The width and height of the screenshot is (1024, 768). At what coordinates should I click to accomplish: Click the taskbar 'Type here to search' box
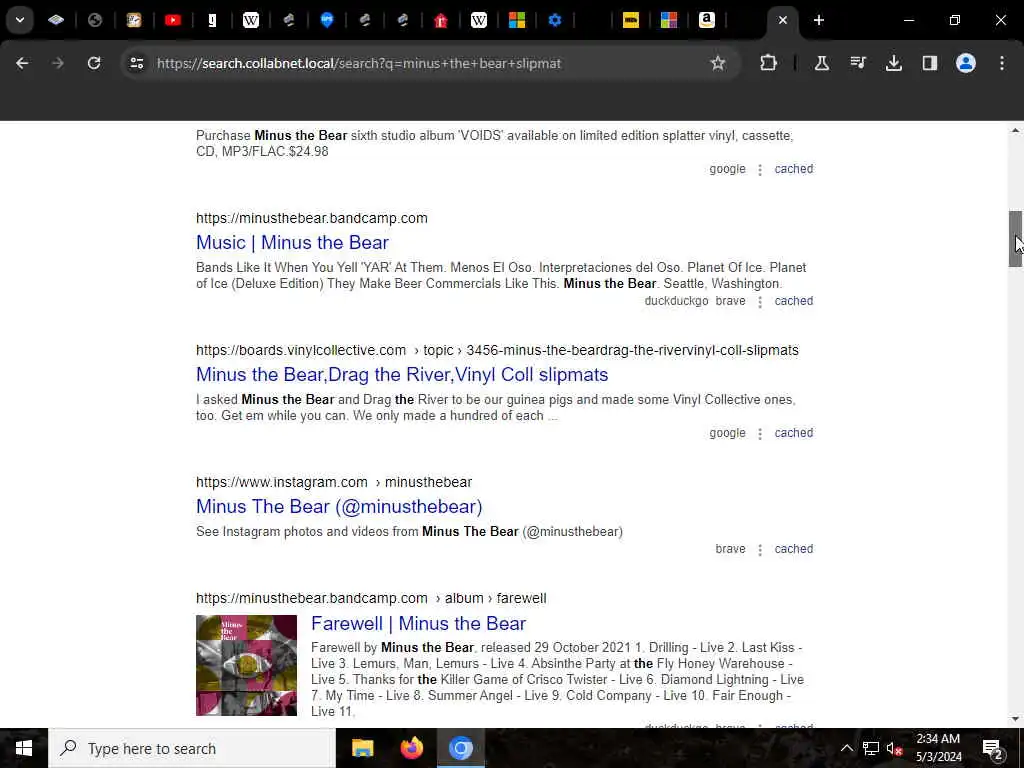point(192,748)
